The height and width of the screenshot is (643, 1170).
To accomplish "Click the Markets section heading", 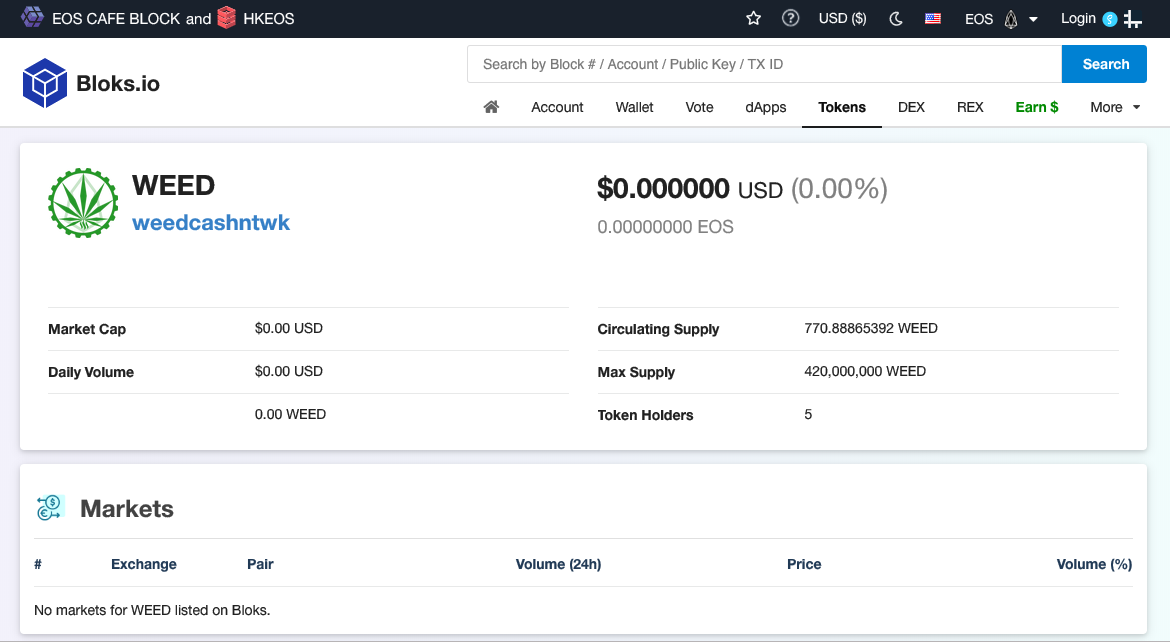I will click(x=127, y=509).
